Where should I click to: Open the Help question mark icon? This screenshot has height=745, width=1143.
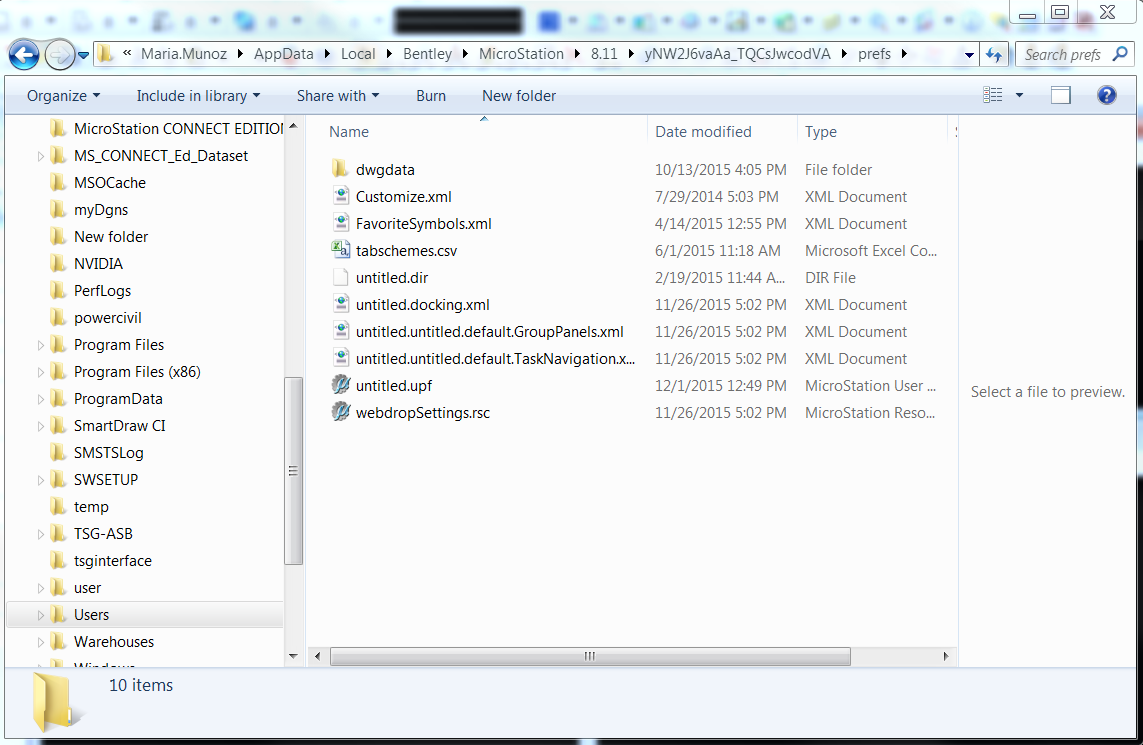point(1107,95)
